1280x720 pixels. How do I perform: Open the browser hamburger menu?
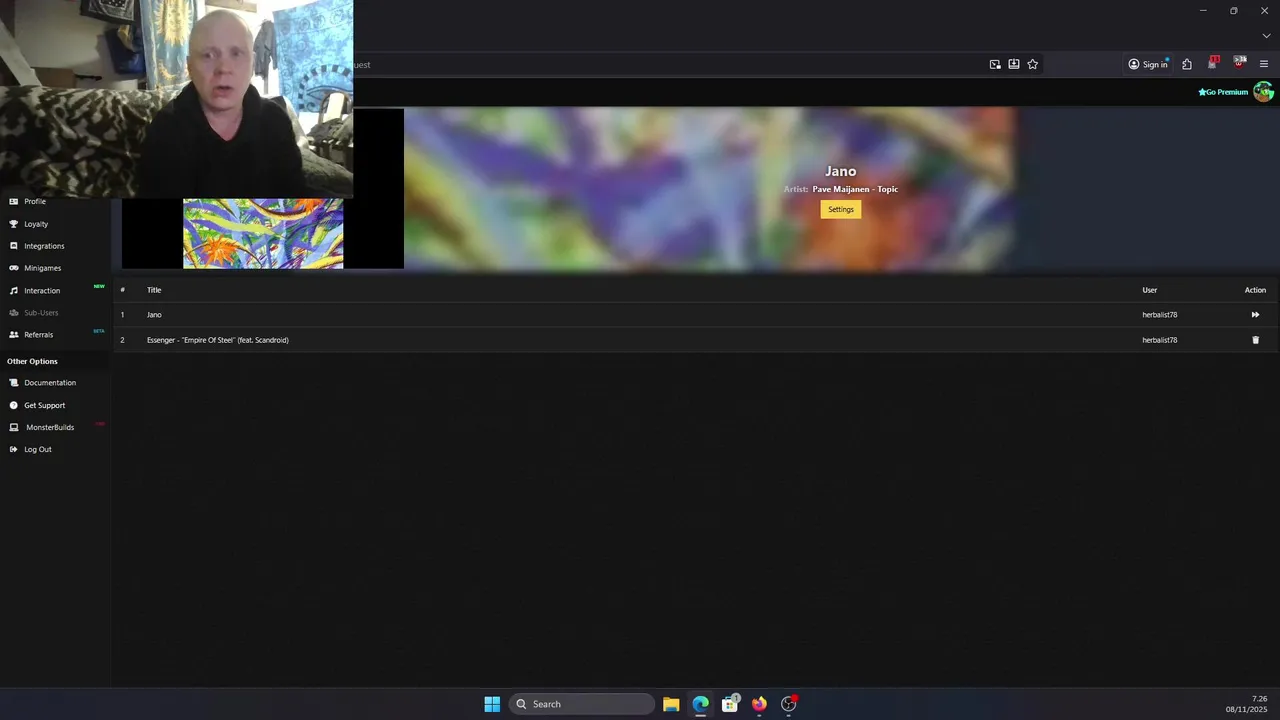coord(1264,64)
